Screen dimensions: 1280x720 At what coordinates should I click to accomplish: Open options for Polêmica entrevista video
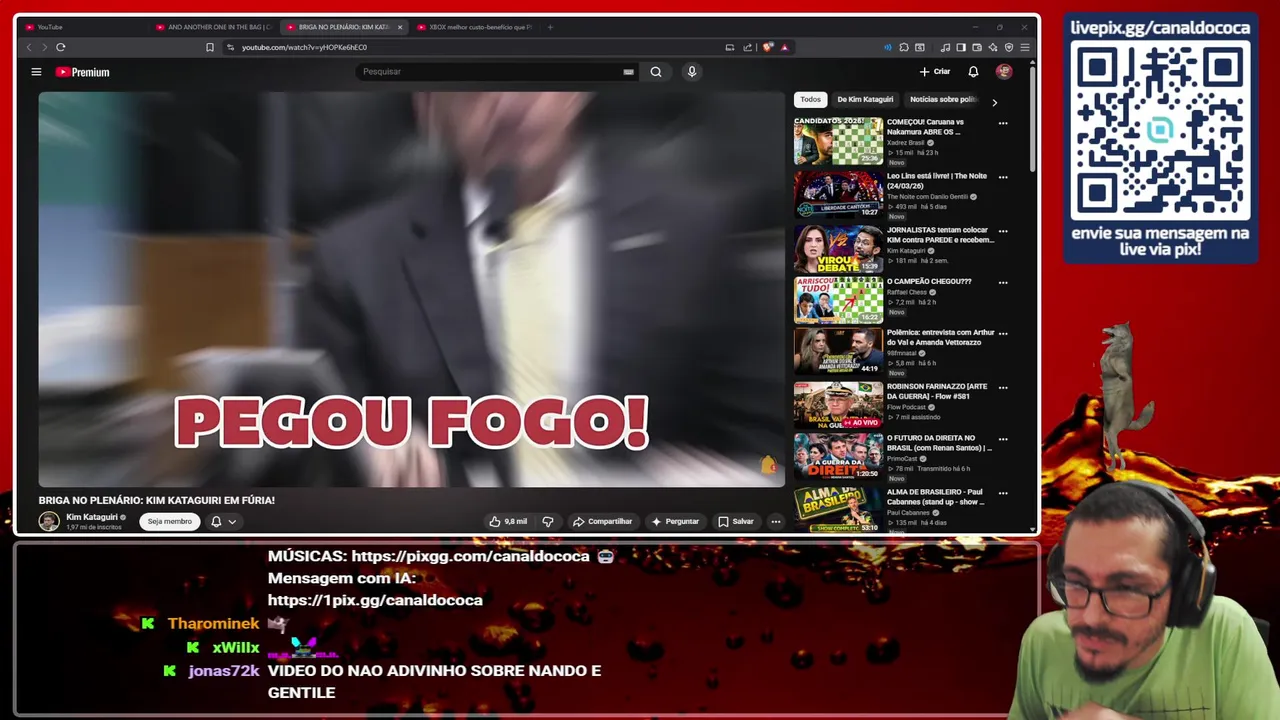[x=1003, y=333]
